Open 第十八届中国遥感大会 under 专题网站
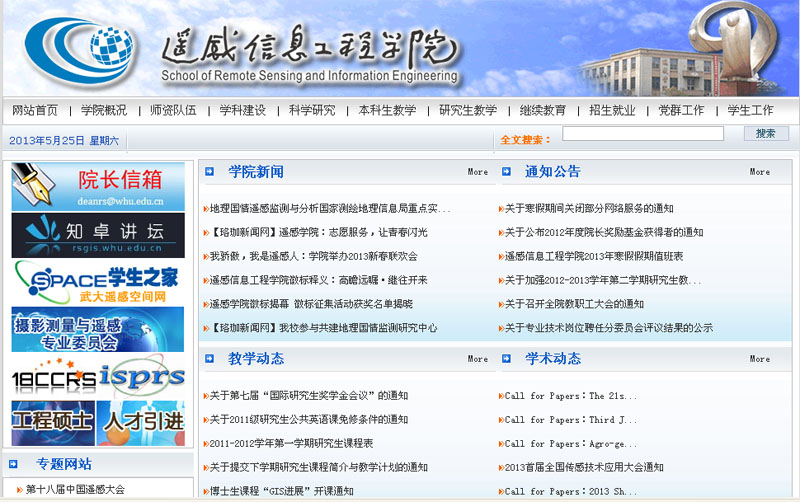The width and height of the screenshot is (800, 502). click(75, 490)
